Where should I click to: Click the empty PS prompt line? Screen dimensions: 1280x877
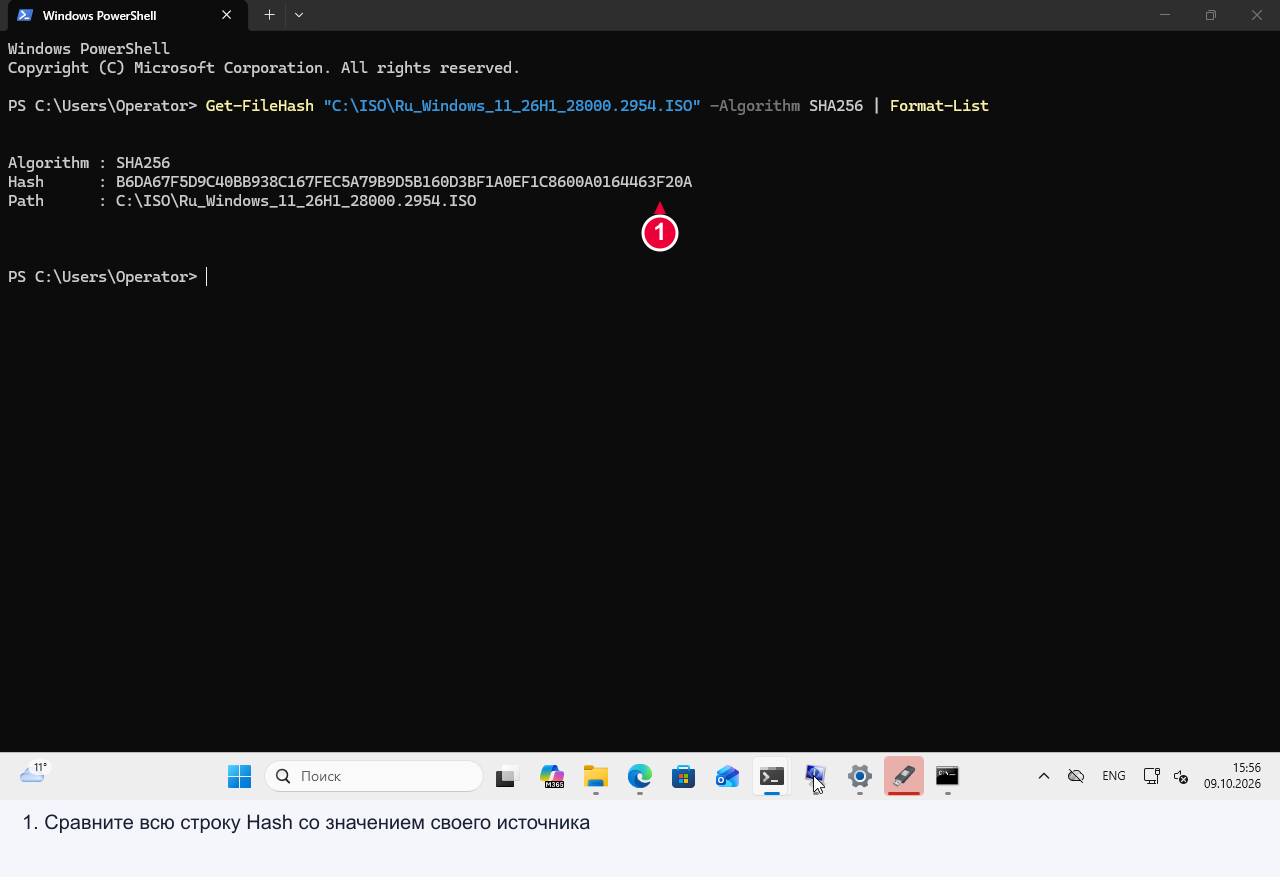coord(108,277)
